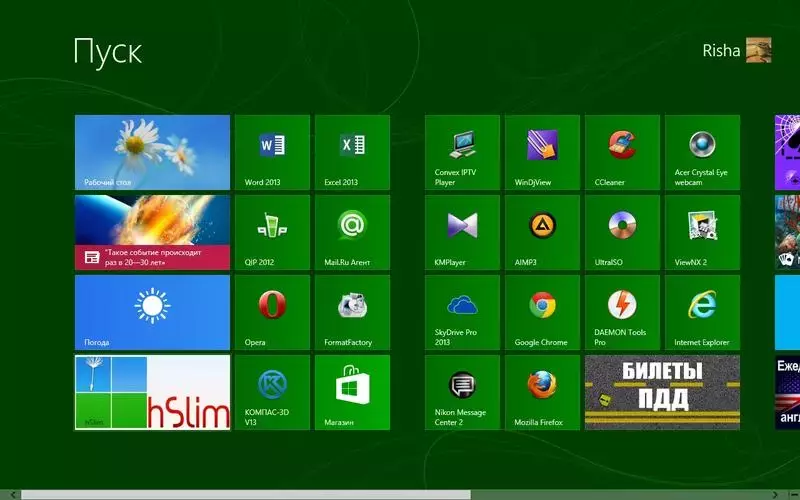Click the scrollbar right arrow
Screen dimensions: 800x500
775,495
